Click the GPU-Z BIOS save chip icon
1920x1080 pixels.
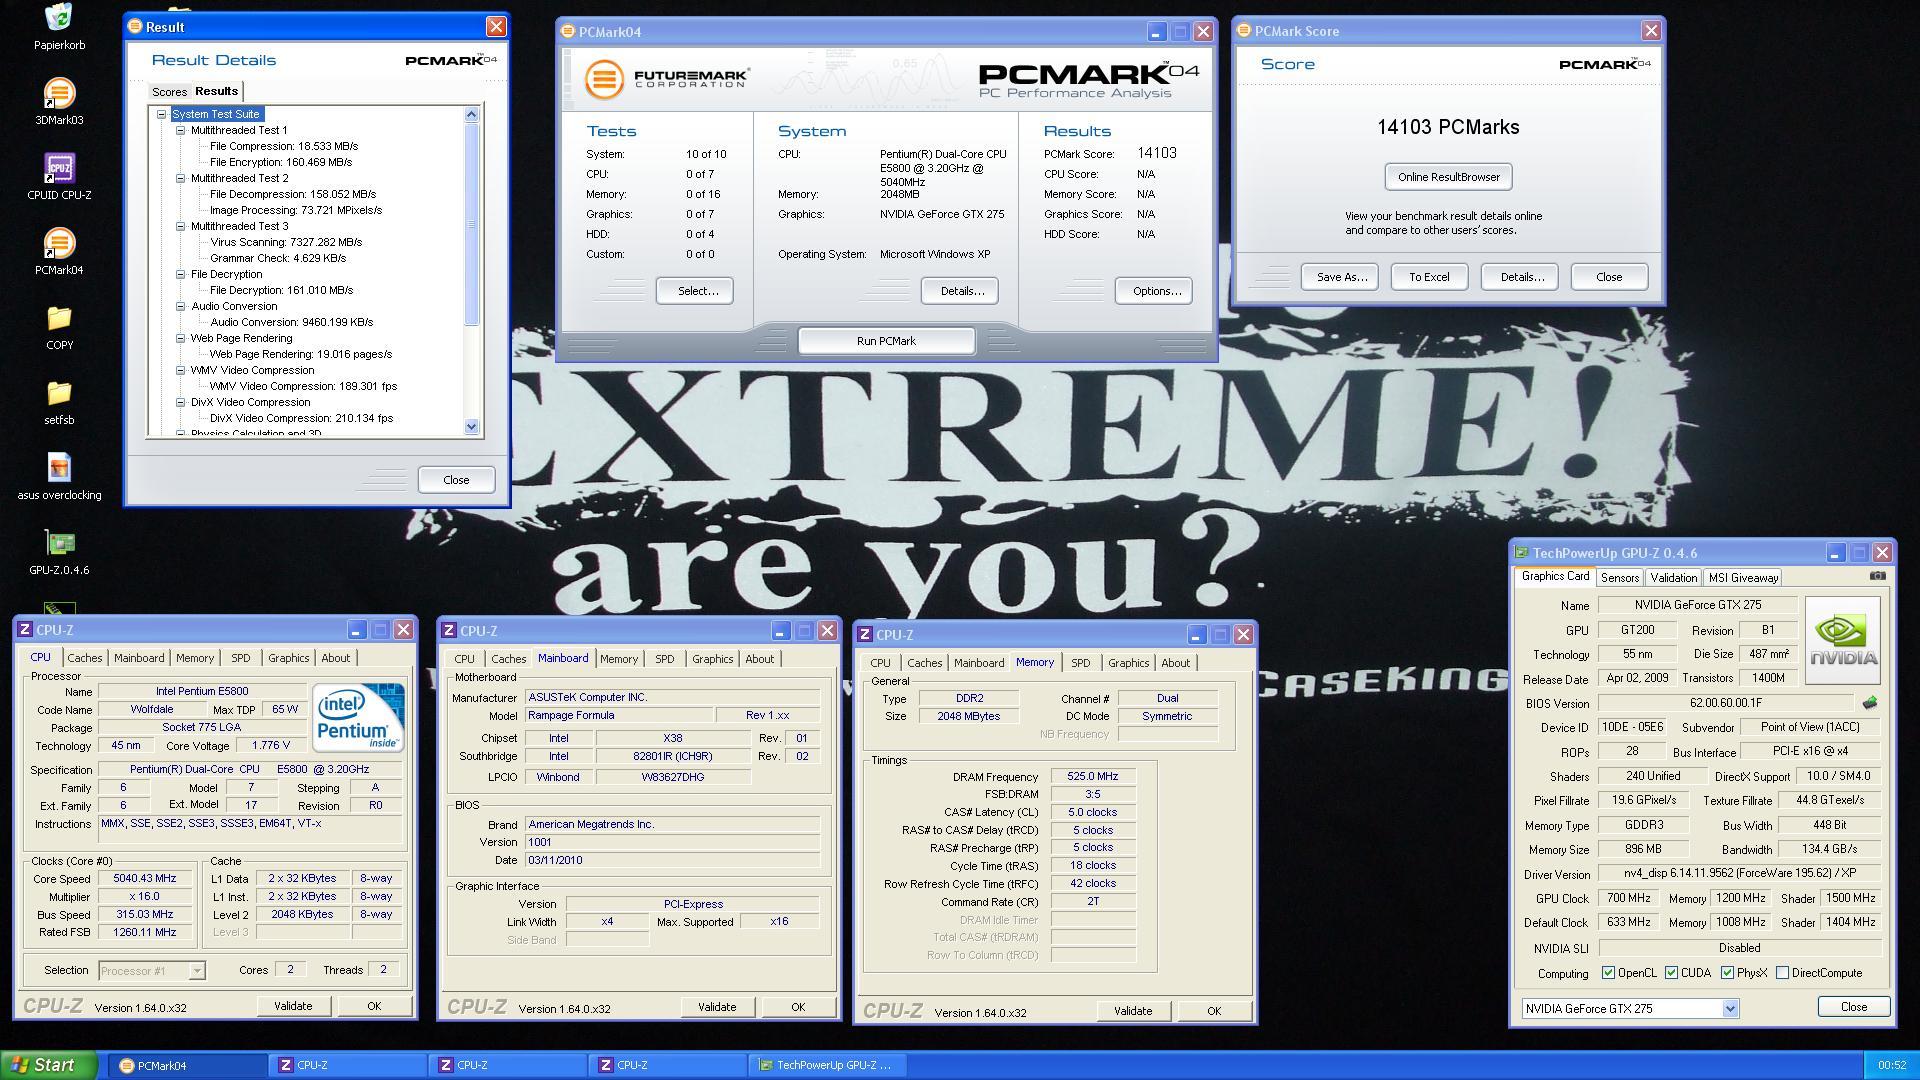(1869, 703)
